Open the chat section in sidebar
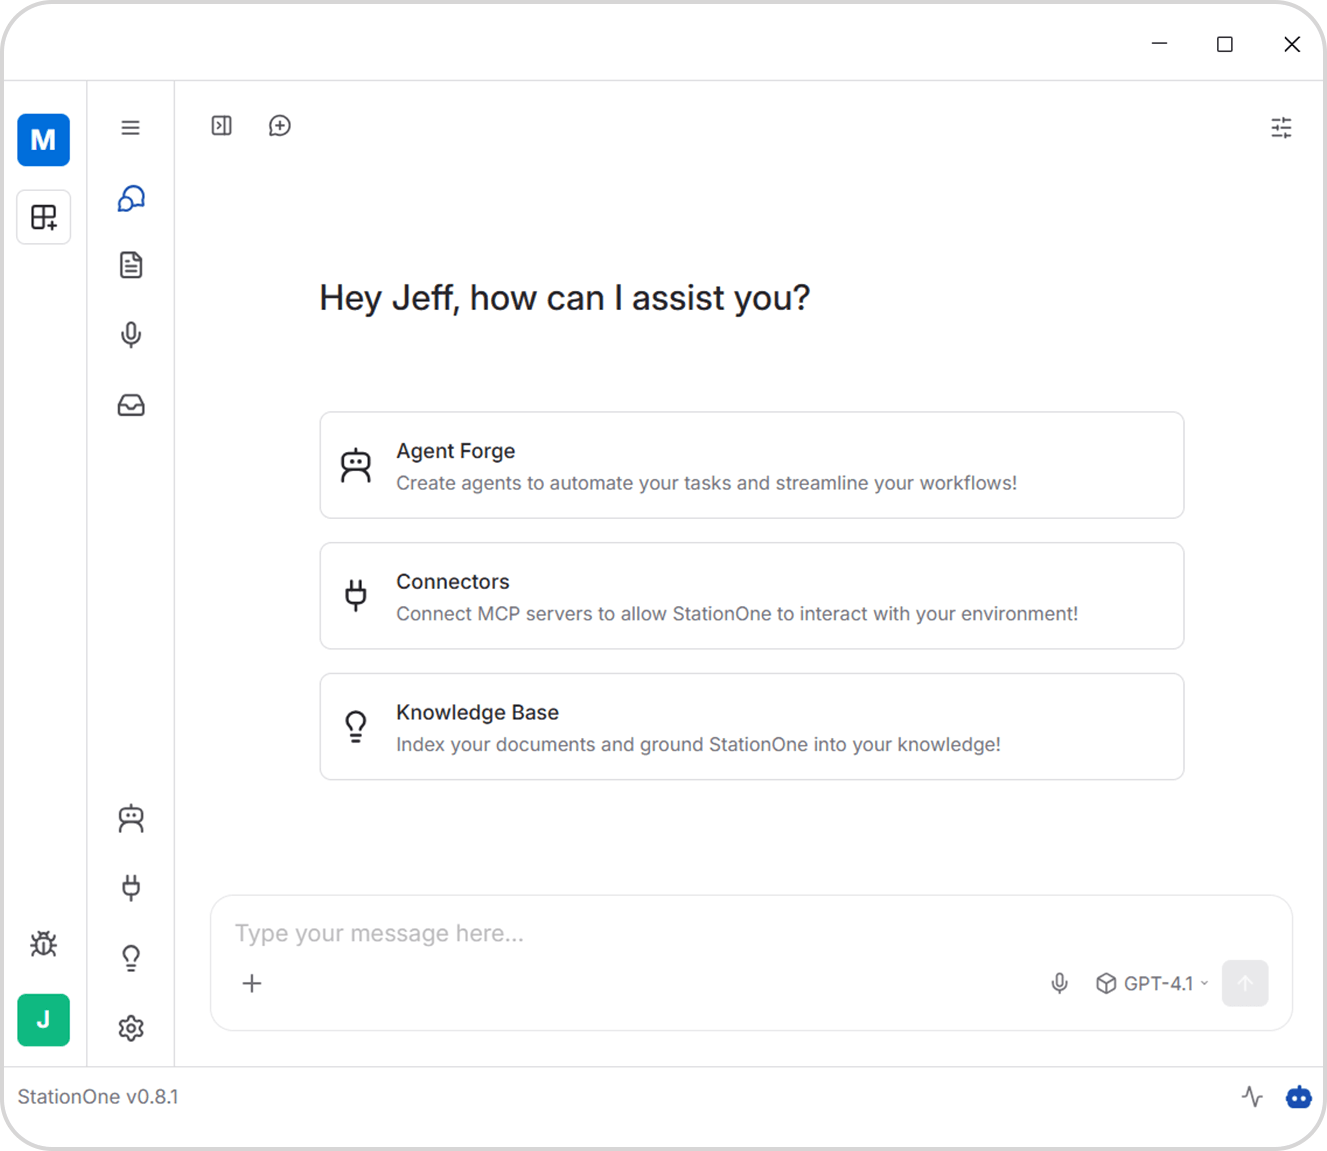The width and height of the screenshot is (1327, 1151). (131, 199)
